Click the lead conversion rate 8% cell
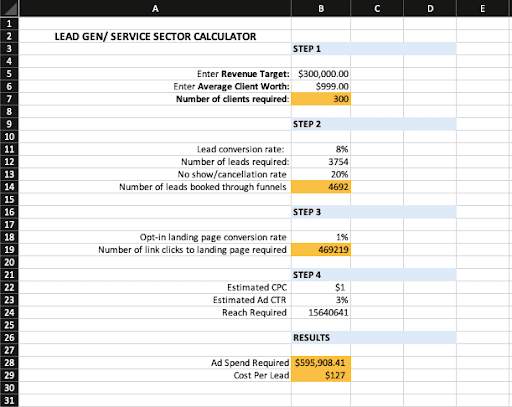512x407 pixels. tap(321, 149)
